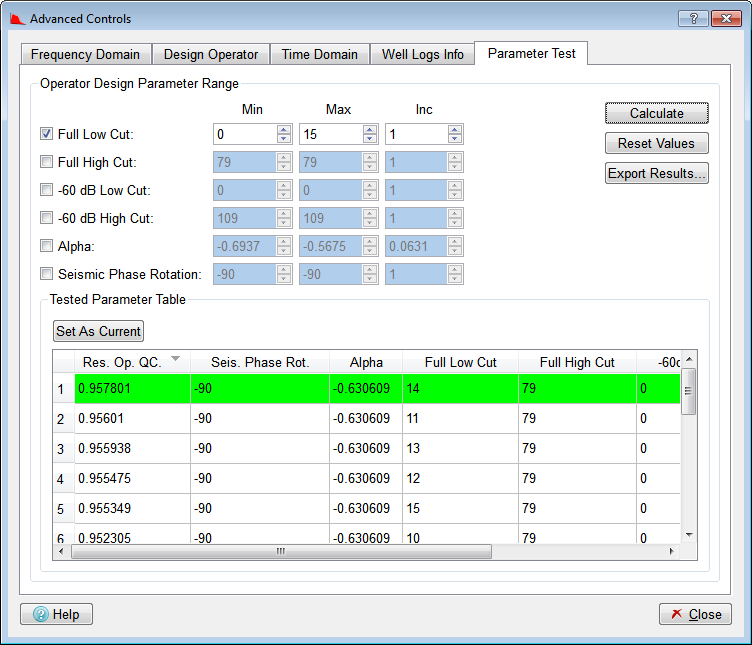Click the title bar question mark help button

point(693,18)
